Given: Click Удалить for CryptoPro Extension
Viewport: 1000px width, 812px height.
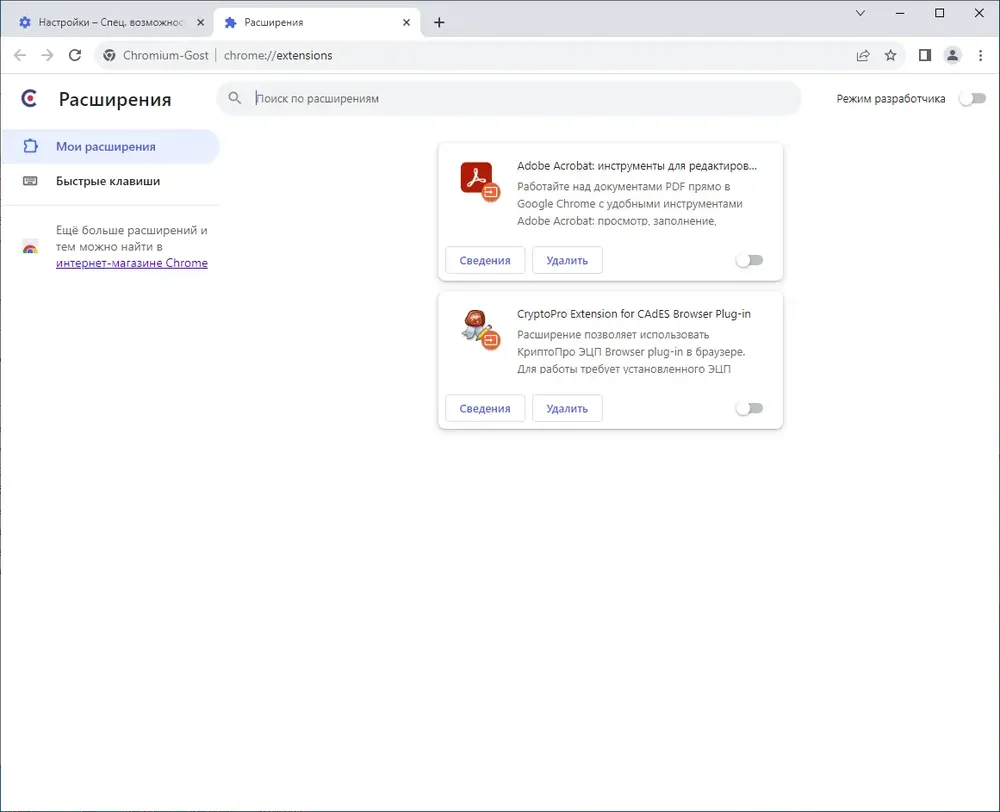Looking at the screenshot, I should click(x=567, y=408).
